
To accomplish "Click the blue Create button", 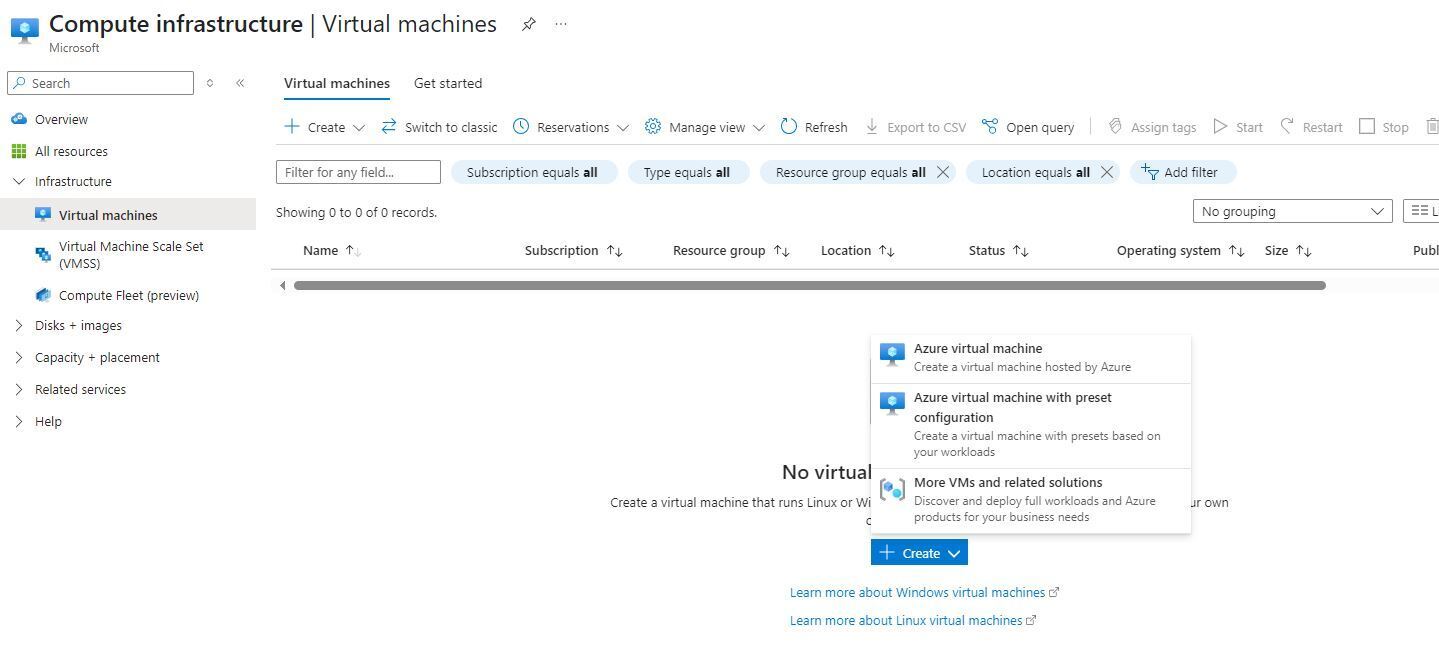I will click(x=919, y=553).
